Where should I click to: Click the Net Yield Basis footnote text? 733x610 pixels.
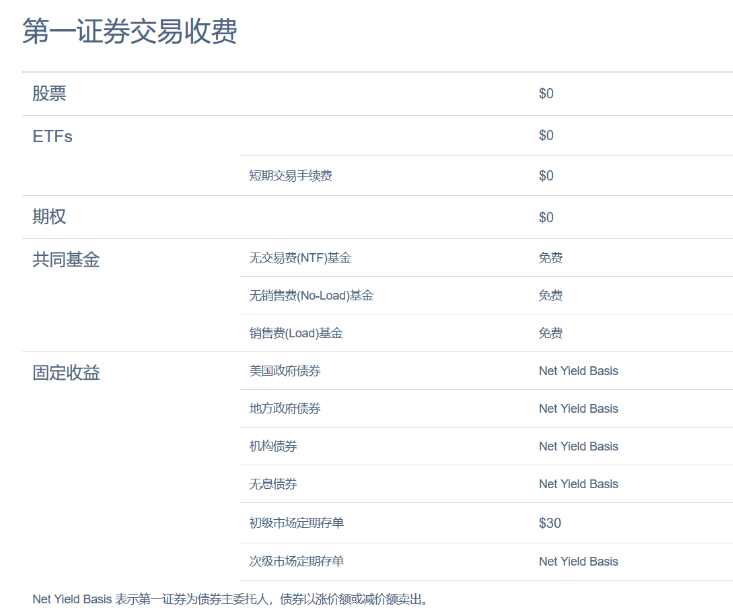[230, 599]
